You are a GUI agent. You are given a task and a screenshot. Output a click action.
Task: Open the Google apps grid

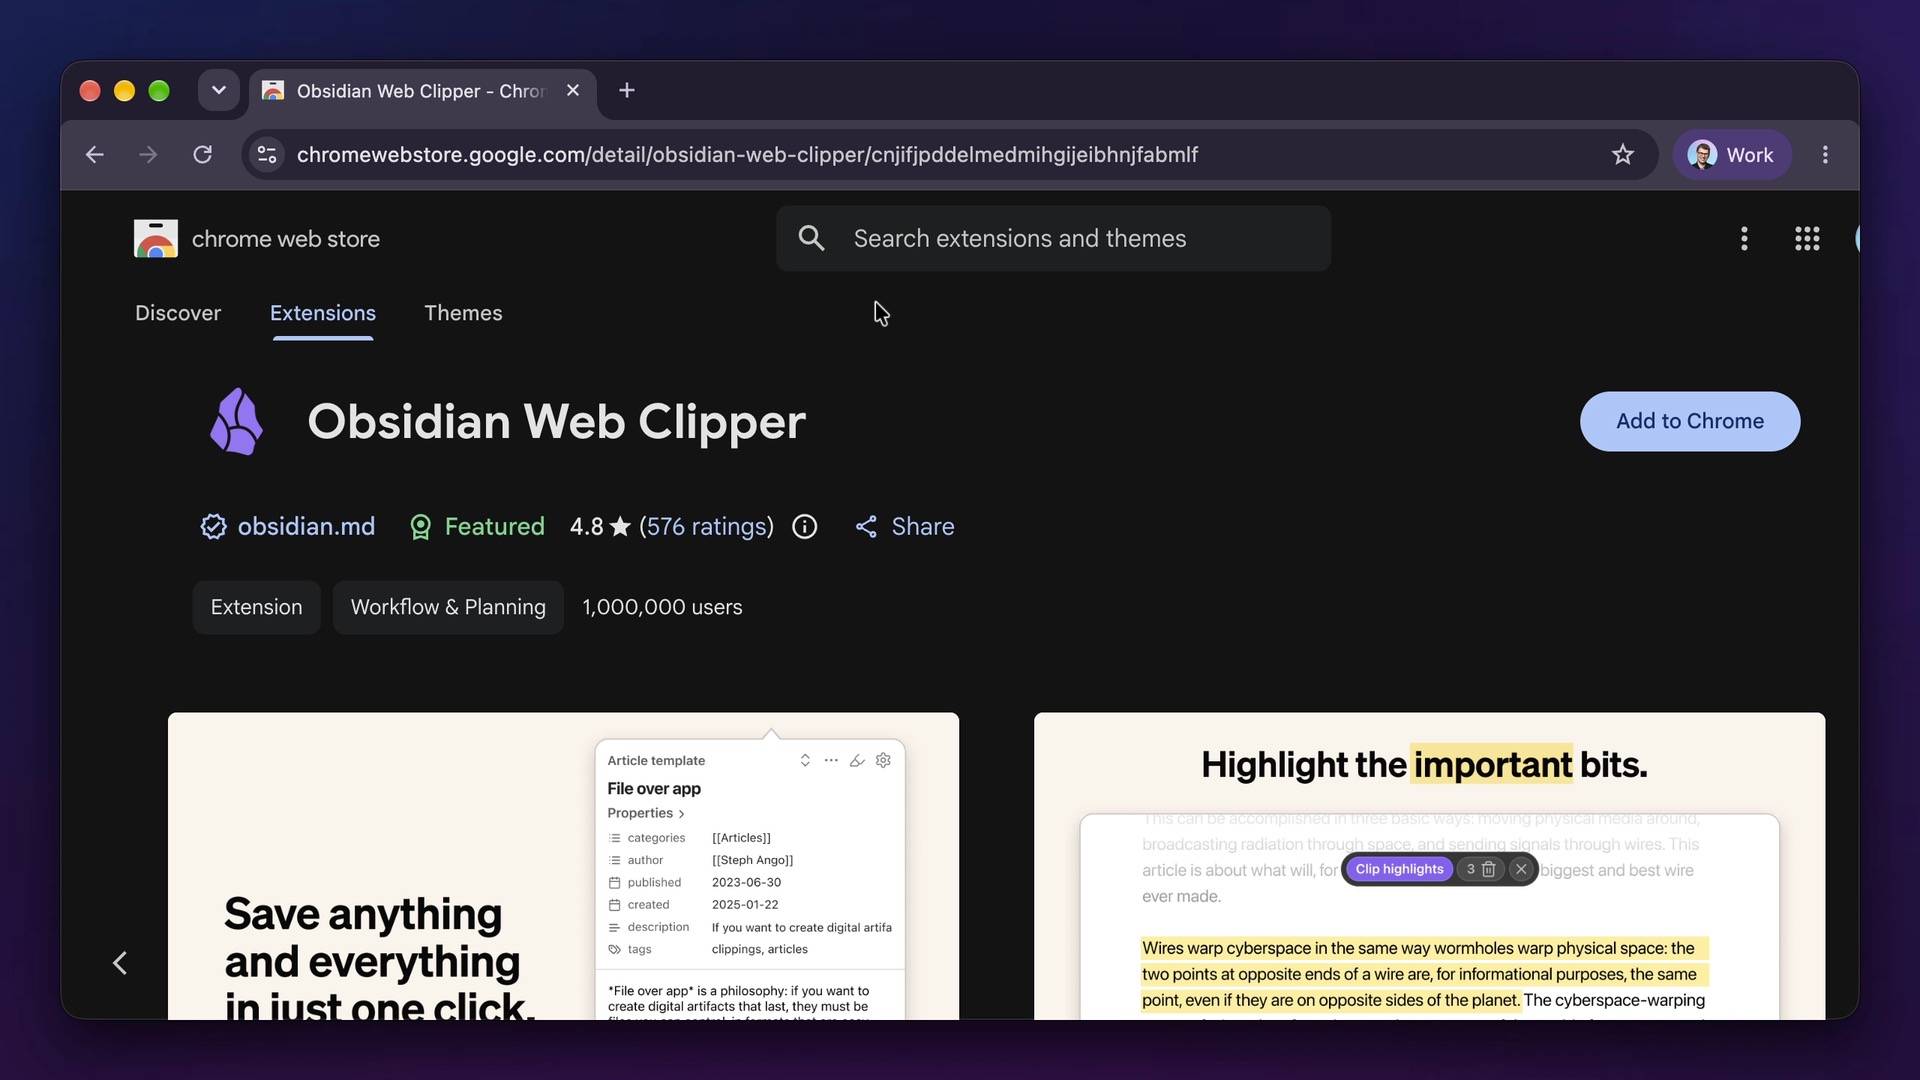1807,239
